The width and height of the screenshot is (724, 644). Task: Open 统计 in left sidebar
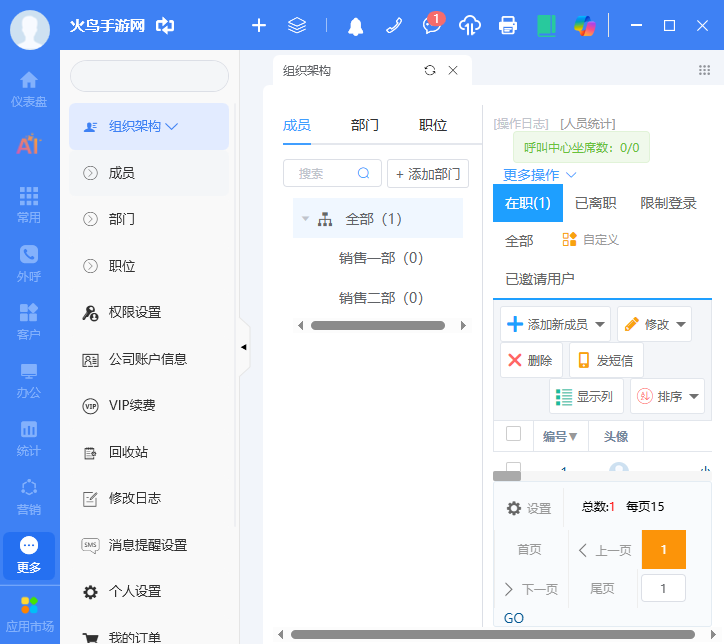[29, 439]
